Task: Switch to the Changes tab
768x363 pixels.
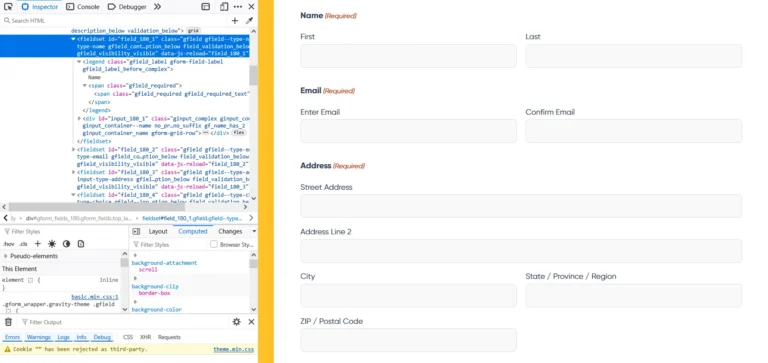Action: tap(230, 231)
